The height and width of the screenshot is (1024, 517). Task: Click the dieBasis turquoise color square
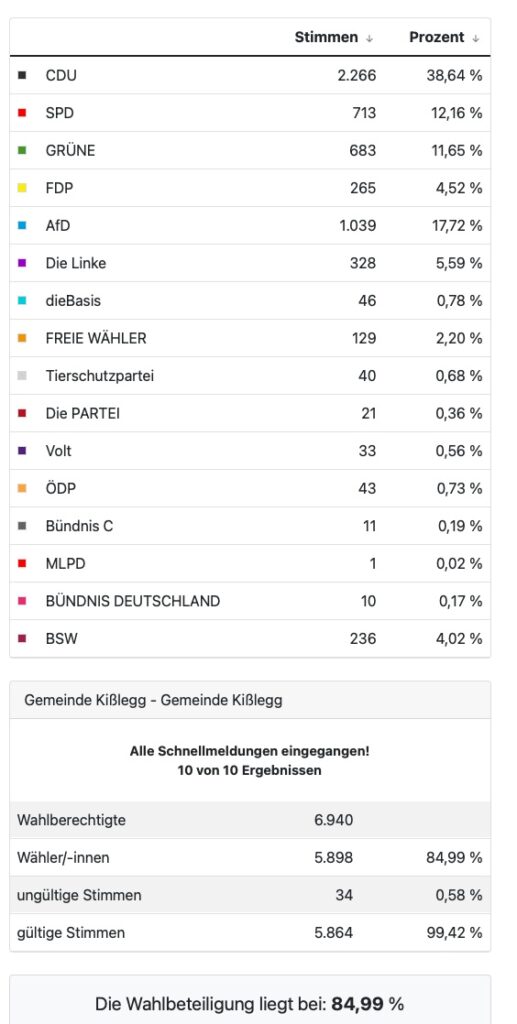(22, 301)
